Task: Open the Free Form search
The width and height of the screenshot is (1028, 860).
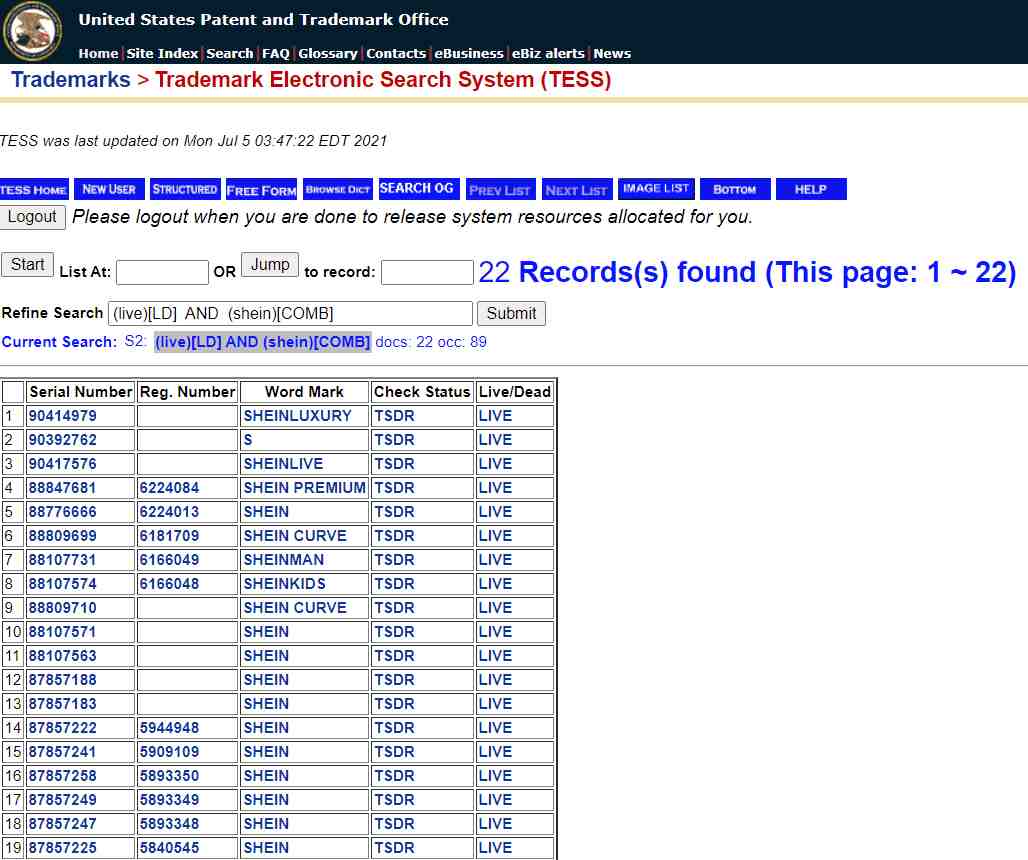Action: pos(262,189)
